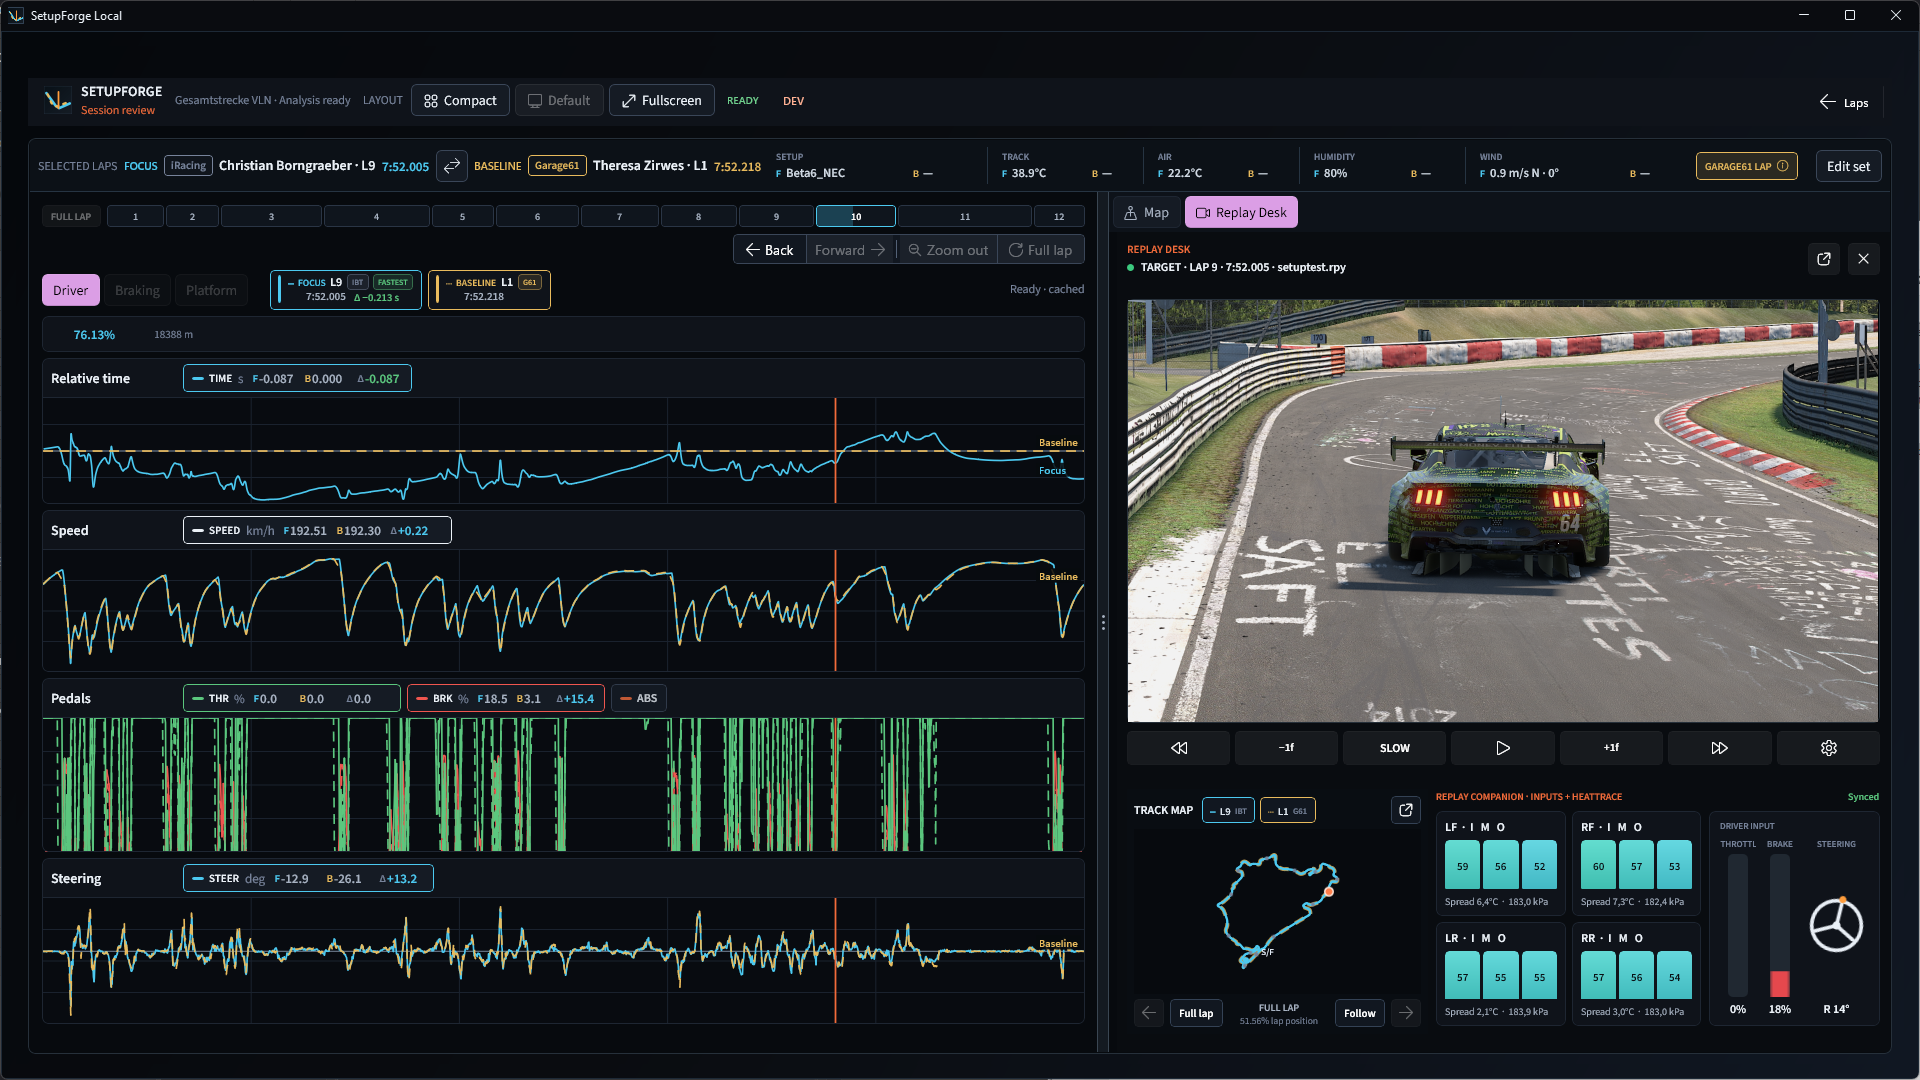Toggle L1 lap on track map
Image resolution: width=1920 pixels, height=1080 pixels.
1288,811
